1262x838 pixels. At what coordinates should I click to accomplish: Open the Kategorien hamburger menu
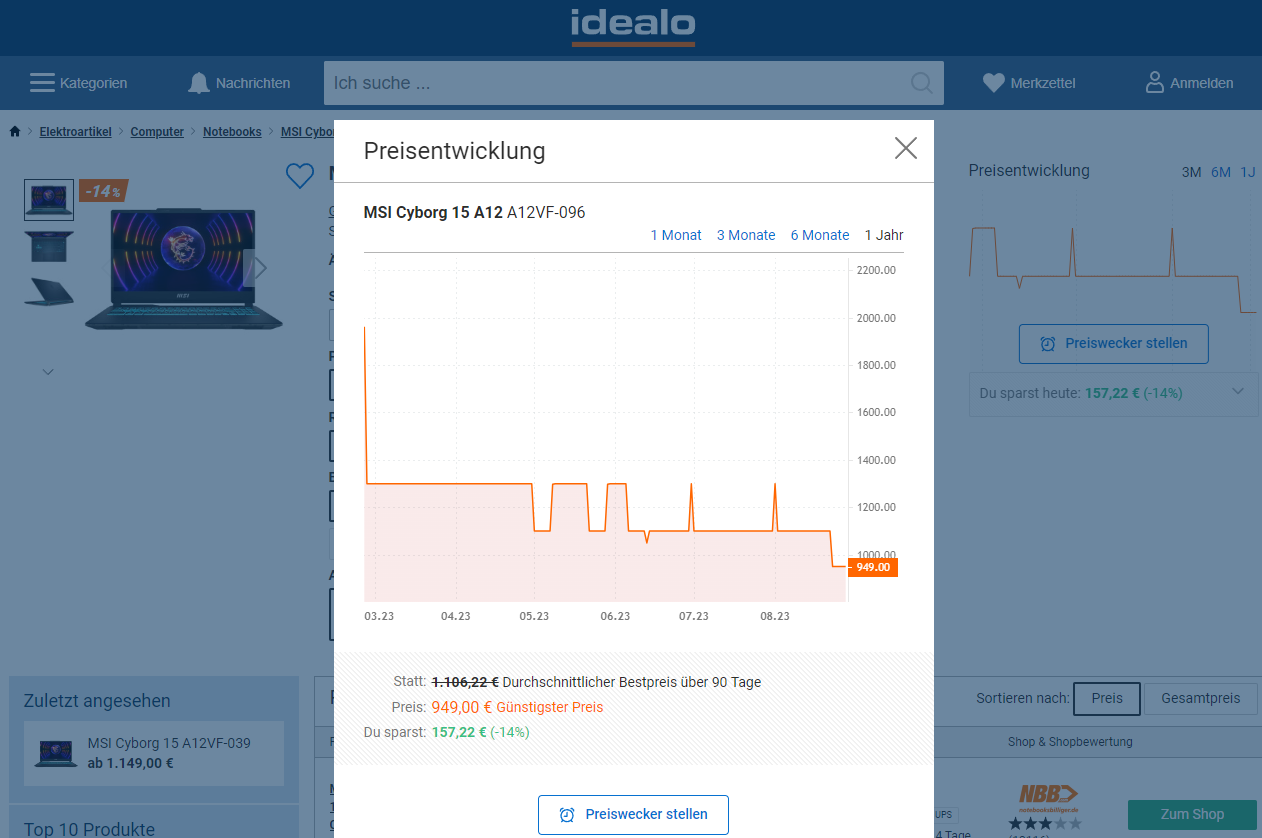click(42, 83)
